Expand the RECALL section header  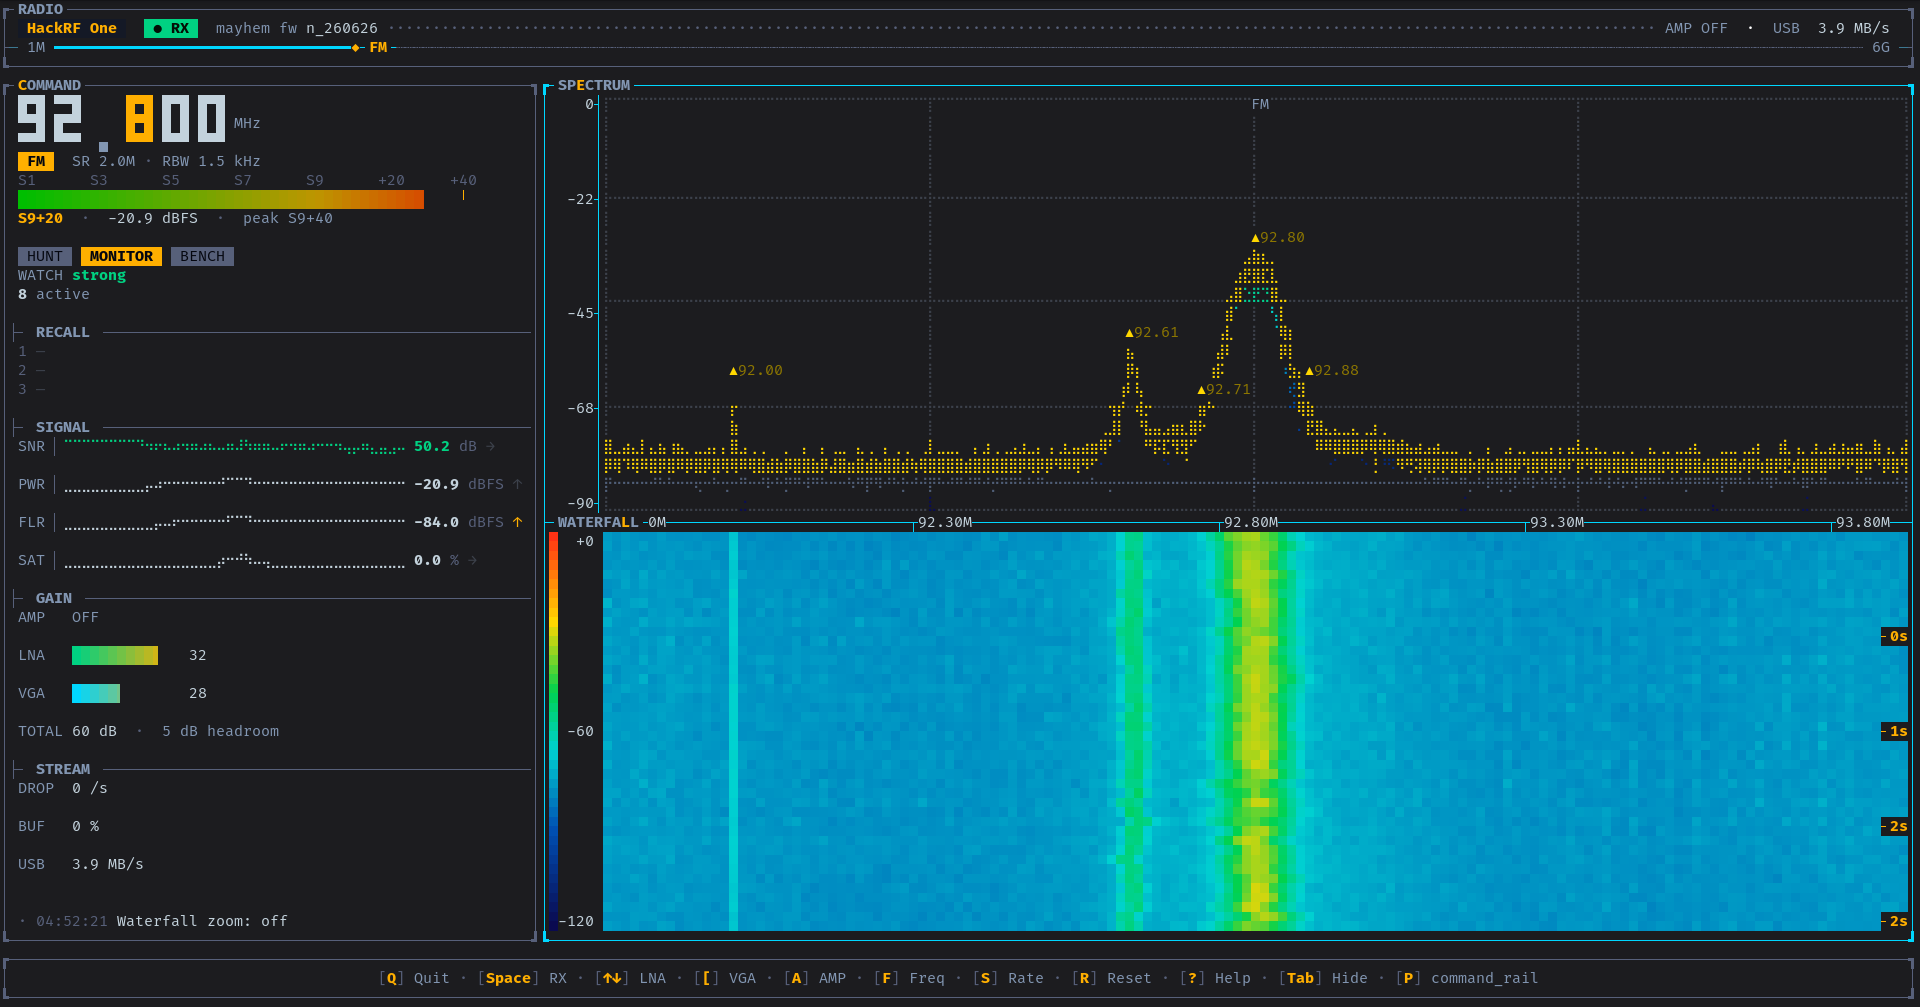[62, 332]
